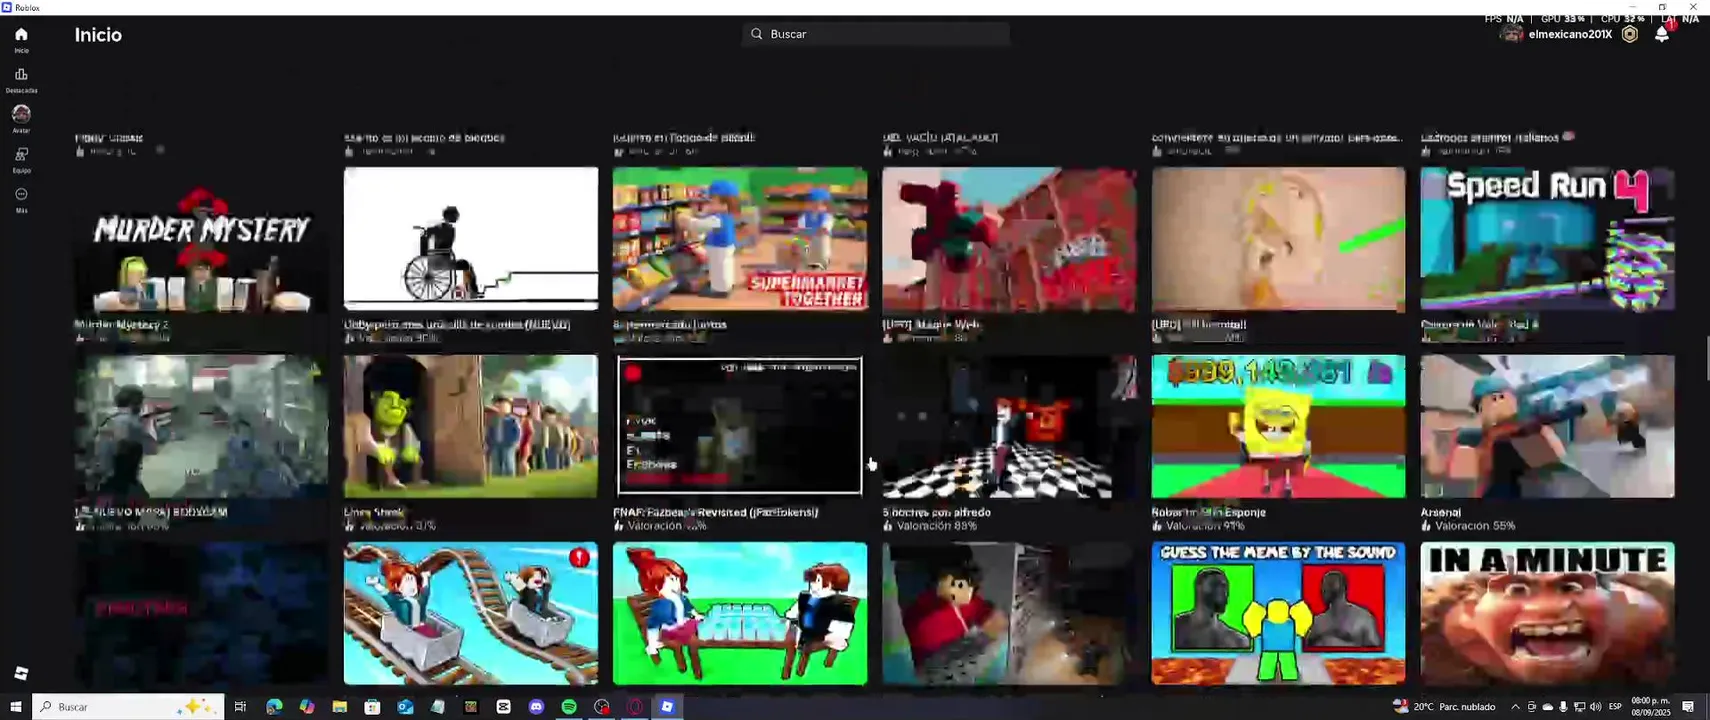This screenshot has height=720, width=1710.
Task: Click the Murder Mystery 2 title text
Action: click(122, 324)
